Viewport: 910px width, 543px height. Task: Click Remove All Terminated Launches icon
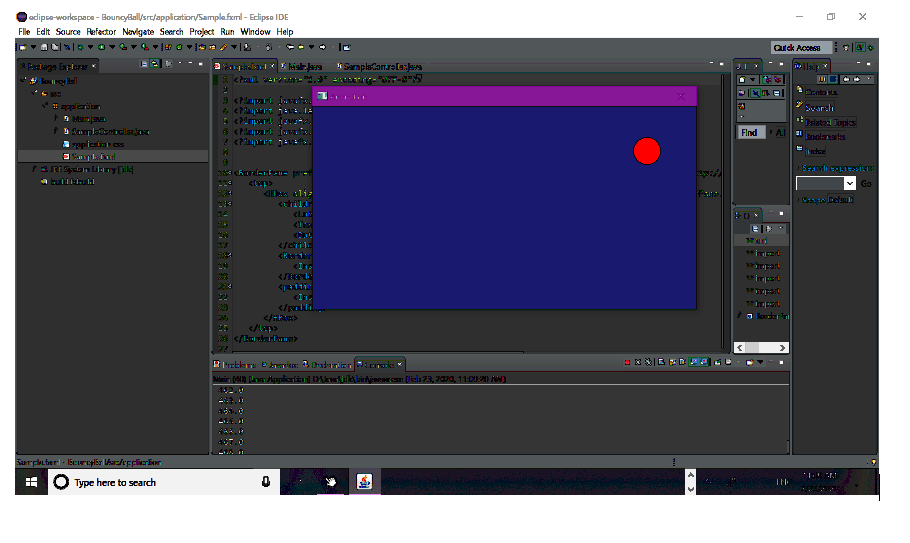648,363
